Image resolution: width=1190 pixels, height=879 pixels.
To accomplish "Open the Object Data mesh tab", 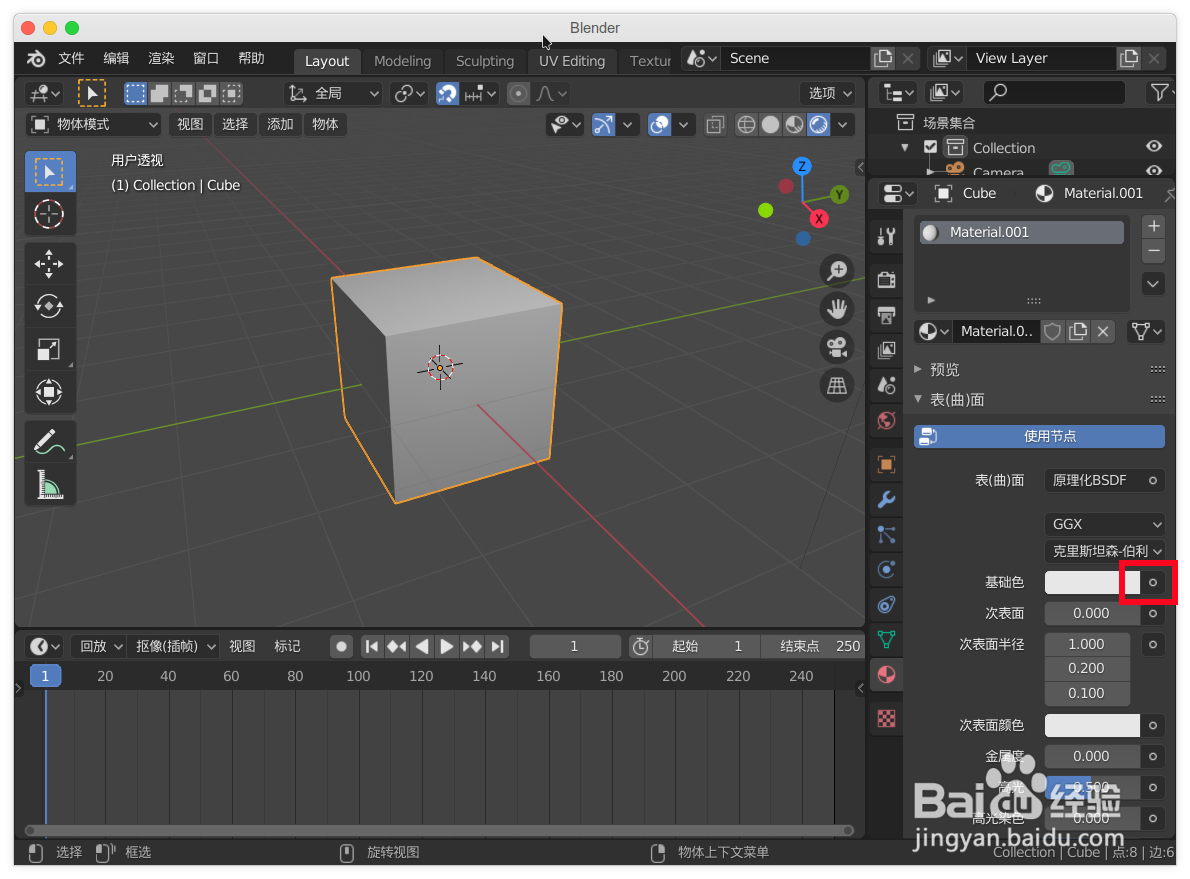I will (x=886, y=640).
